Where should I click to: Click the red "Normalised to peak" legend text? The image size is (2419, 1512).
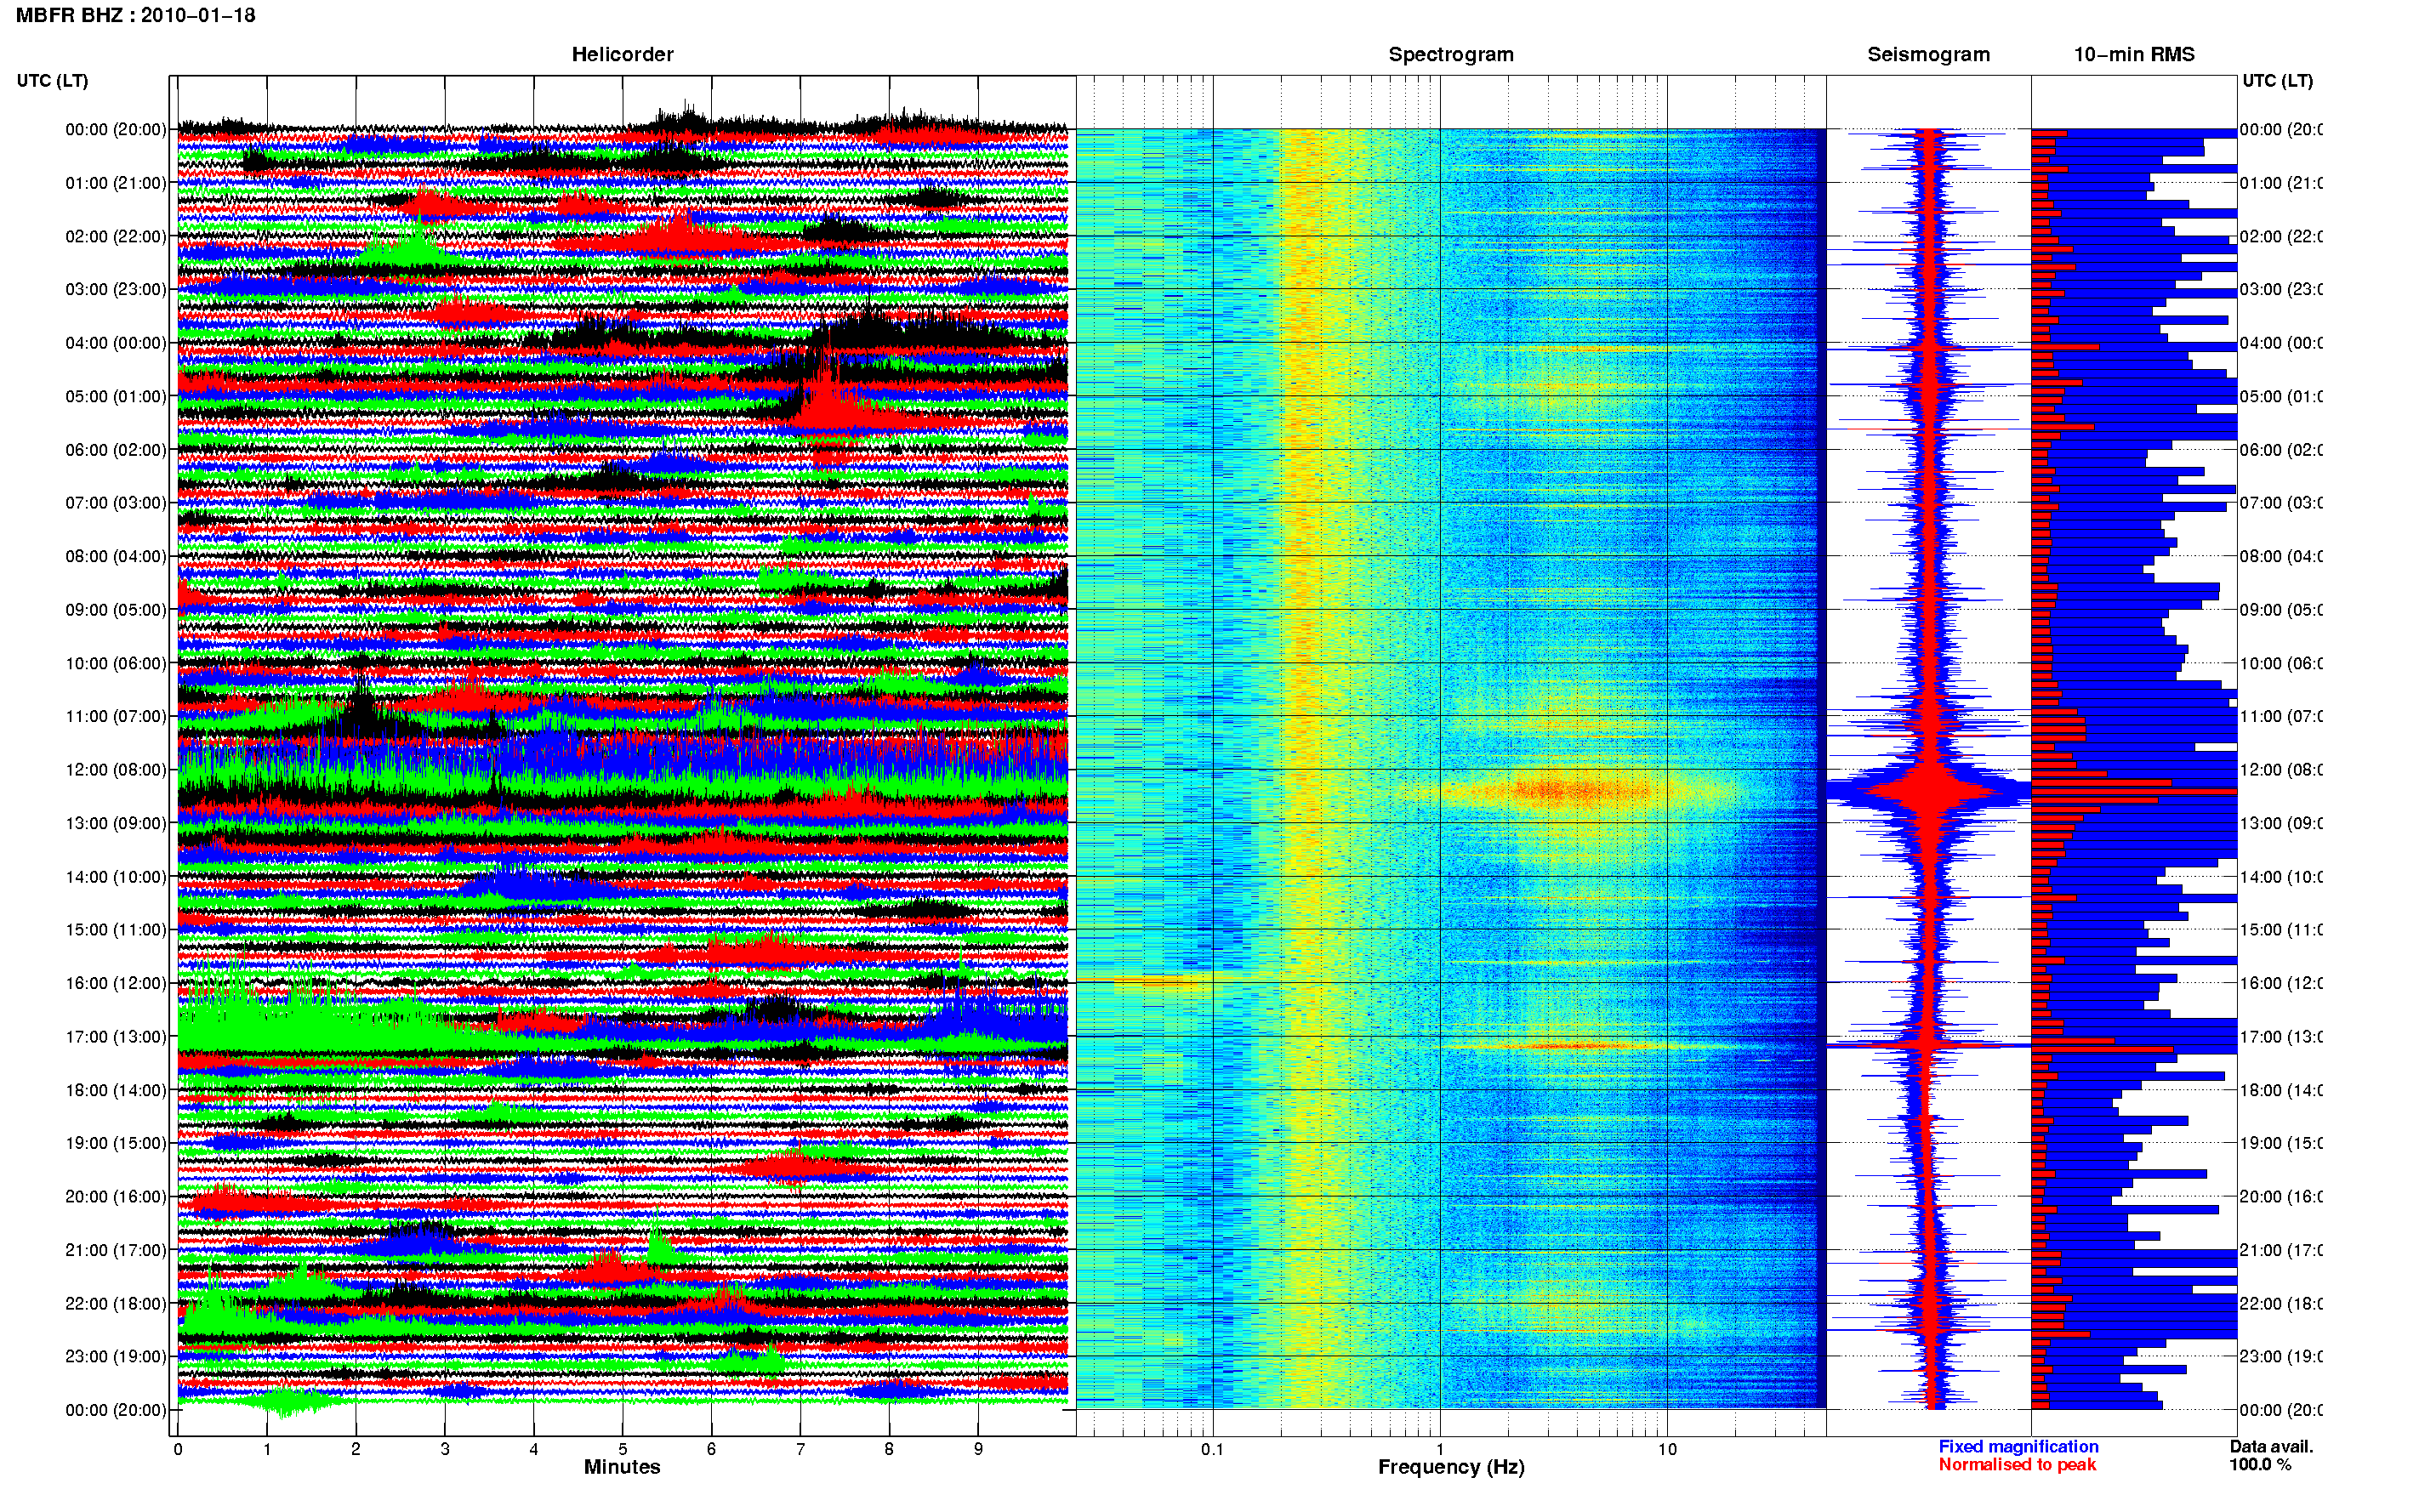coord(2017,1464)
